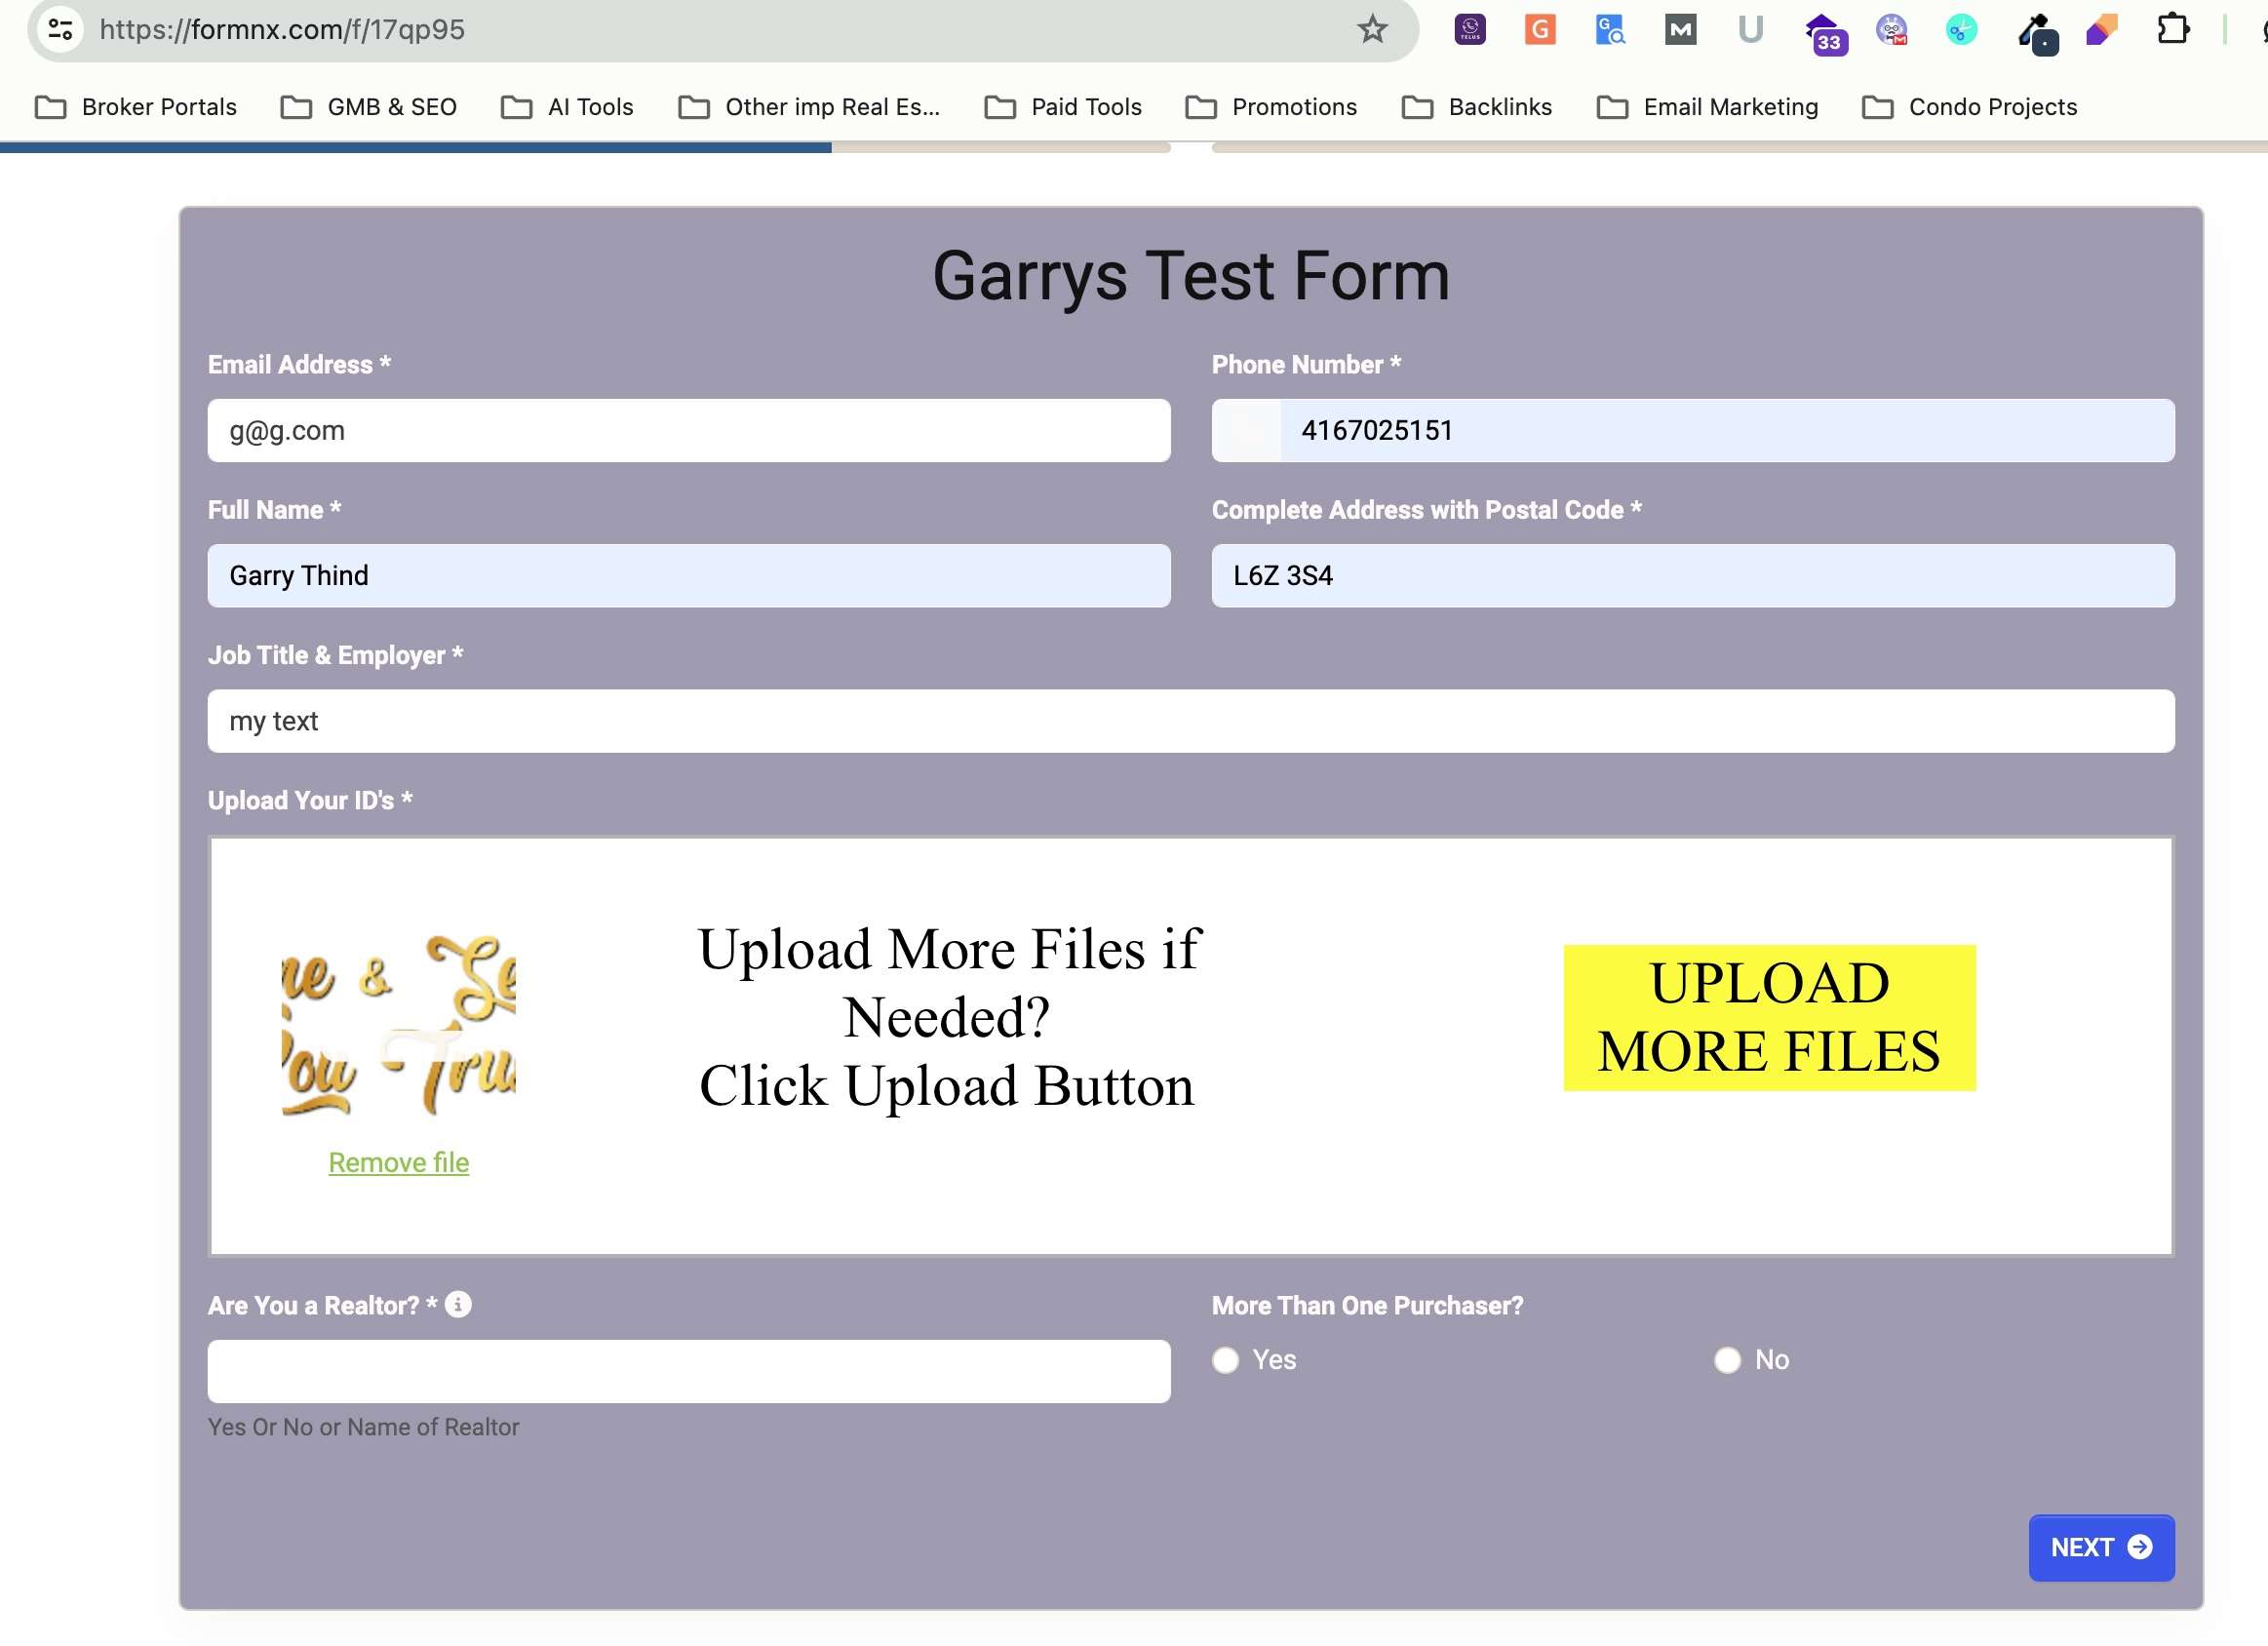Expand the Paid Tools bookmark folder
Viewport: 2268px width, 1646px height.
1063,107
